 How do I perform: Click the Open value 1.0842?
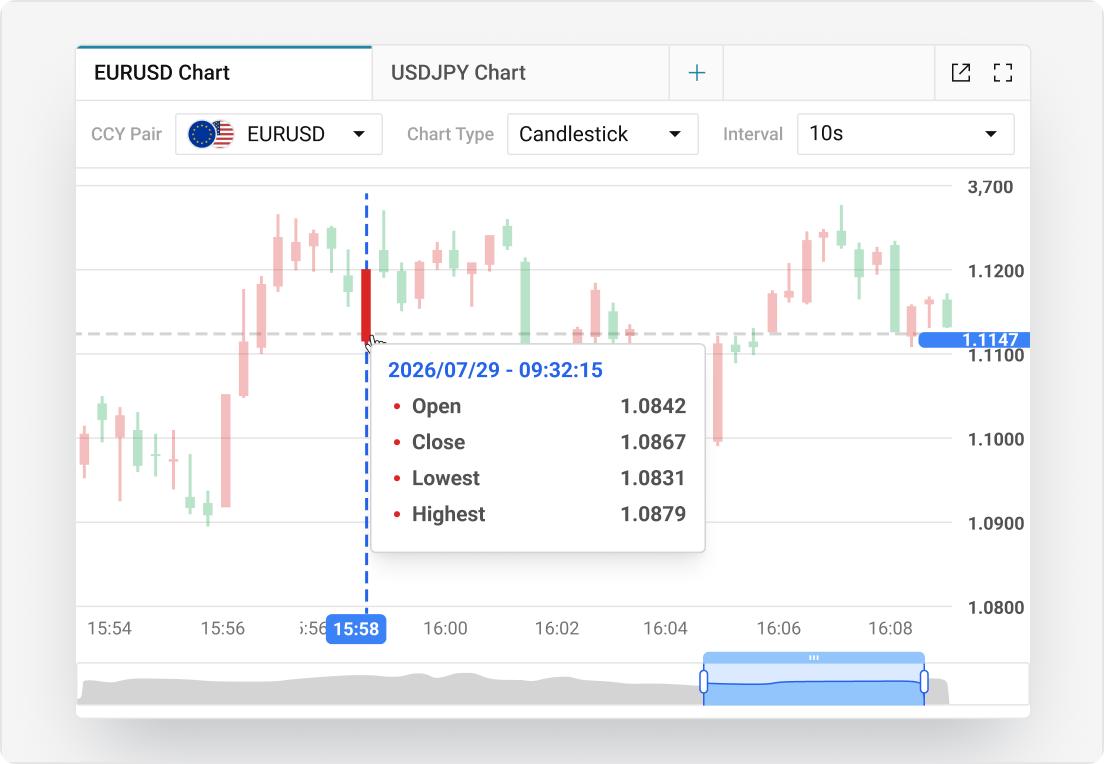click(653, 406)
